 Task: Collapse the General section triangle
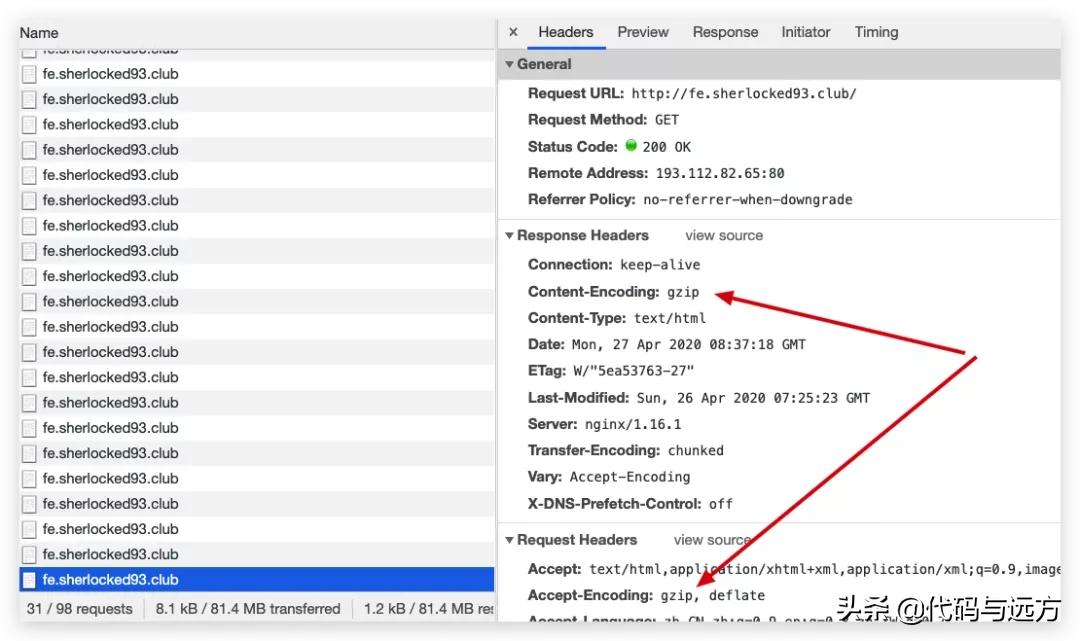click(x=510, y=64)
